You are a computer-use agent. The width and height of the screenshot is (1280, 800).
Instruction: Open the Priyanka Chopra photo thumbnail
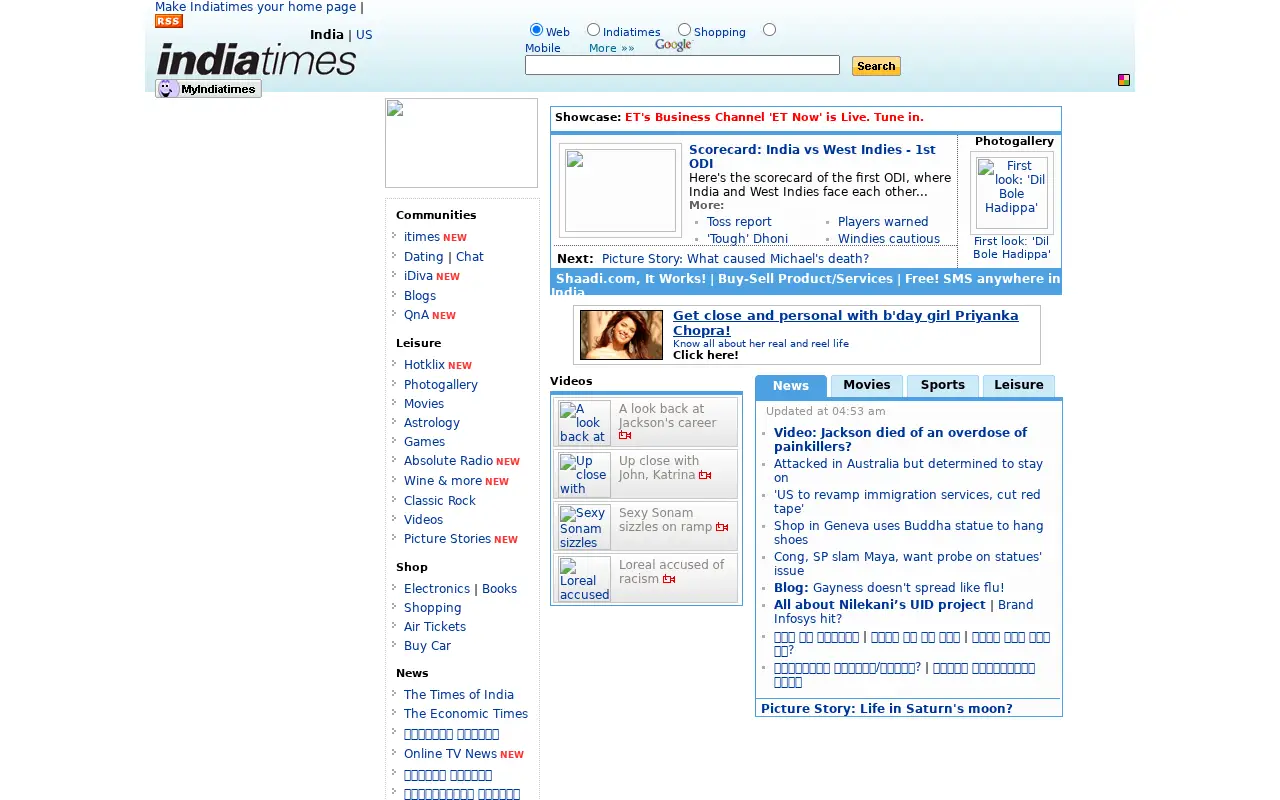click(x=621, y=335)
